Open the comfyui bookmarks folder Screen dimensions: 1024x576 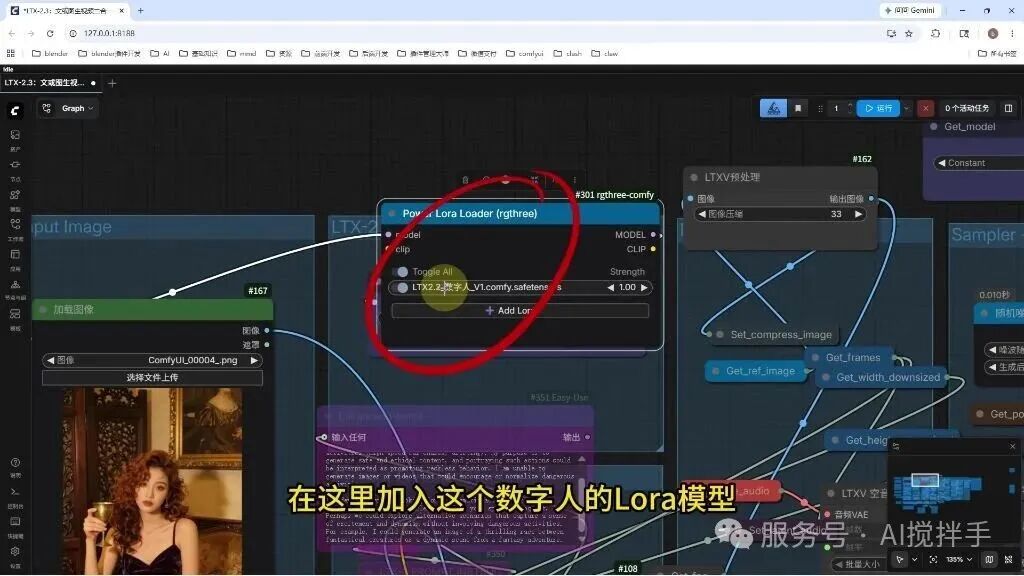[x=524, y=54]
